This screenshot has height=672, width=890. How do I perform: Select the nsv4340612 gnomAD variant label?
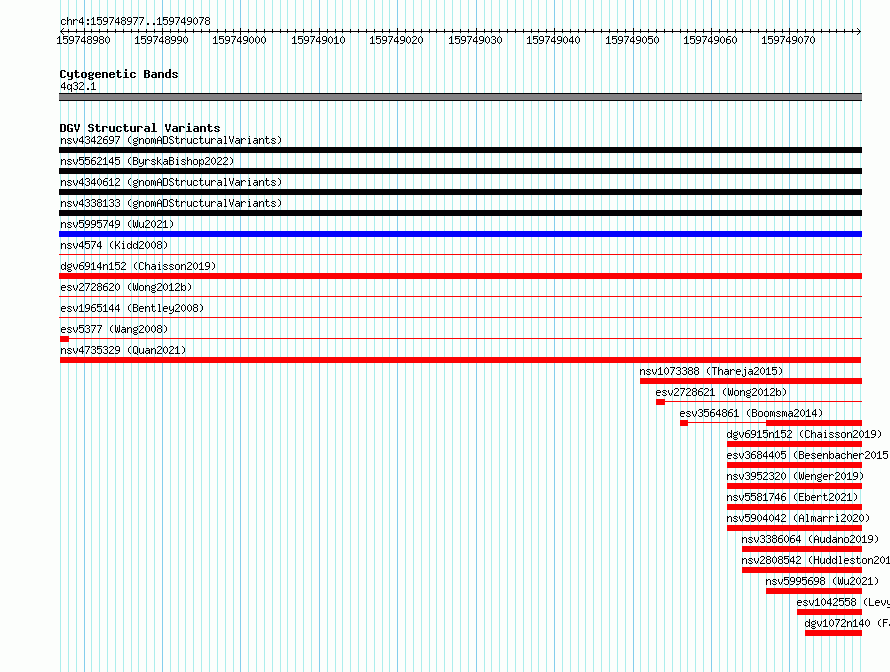171,182
